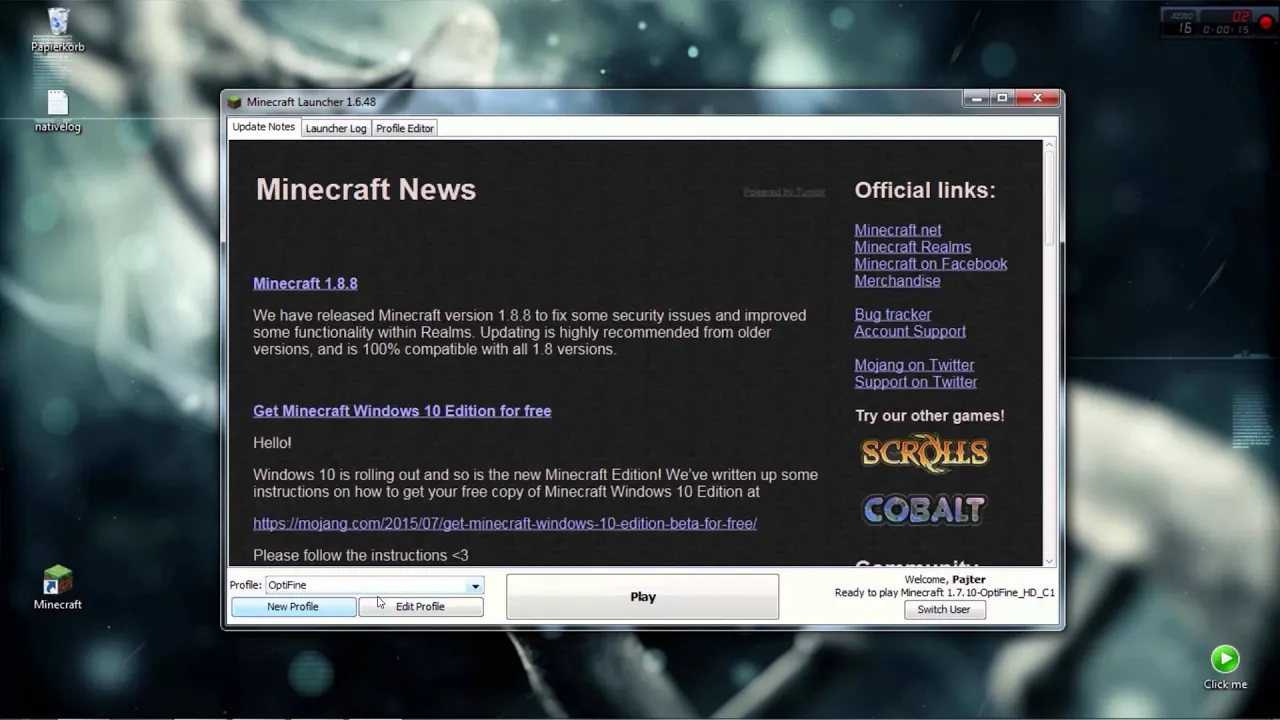
Task: Click the red recording indicator in overlay
Action: click(1266, 22)
